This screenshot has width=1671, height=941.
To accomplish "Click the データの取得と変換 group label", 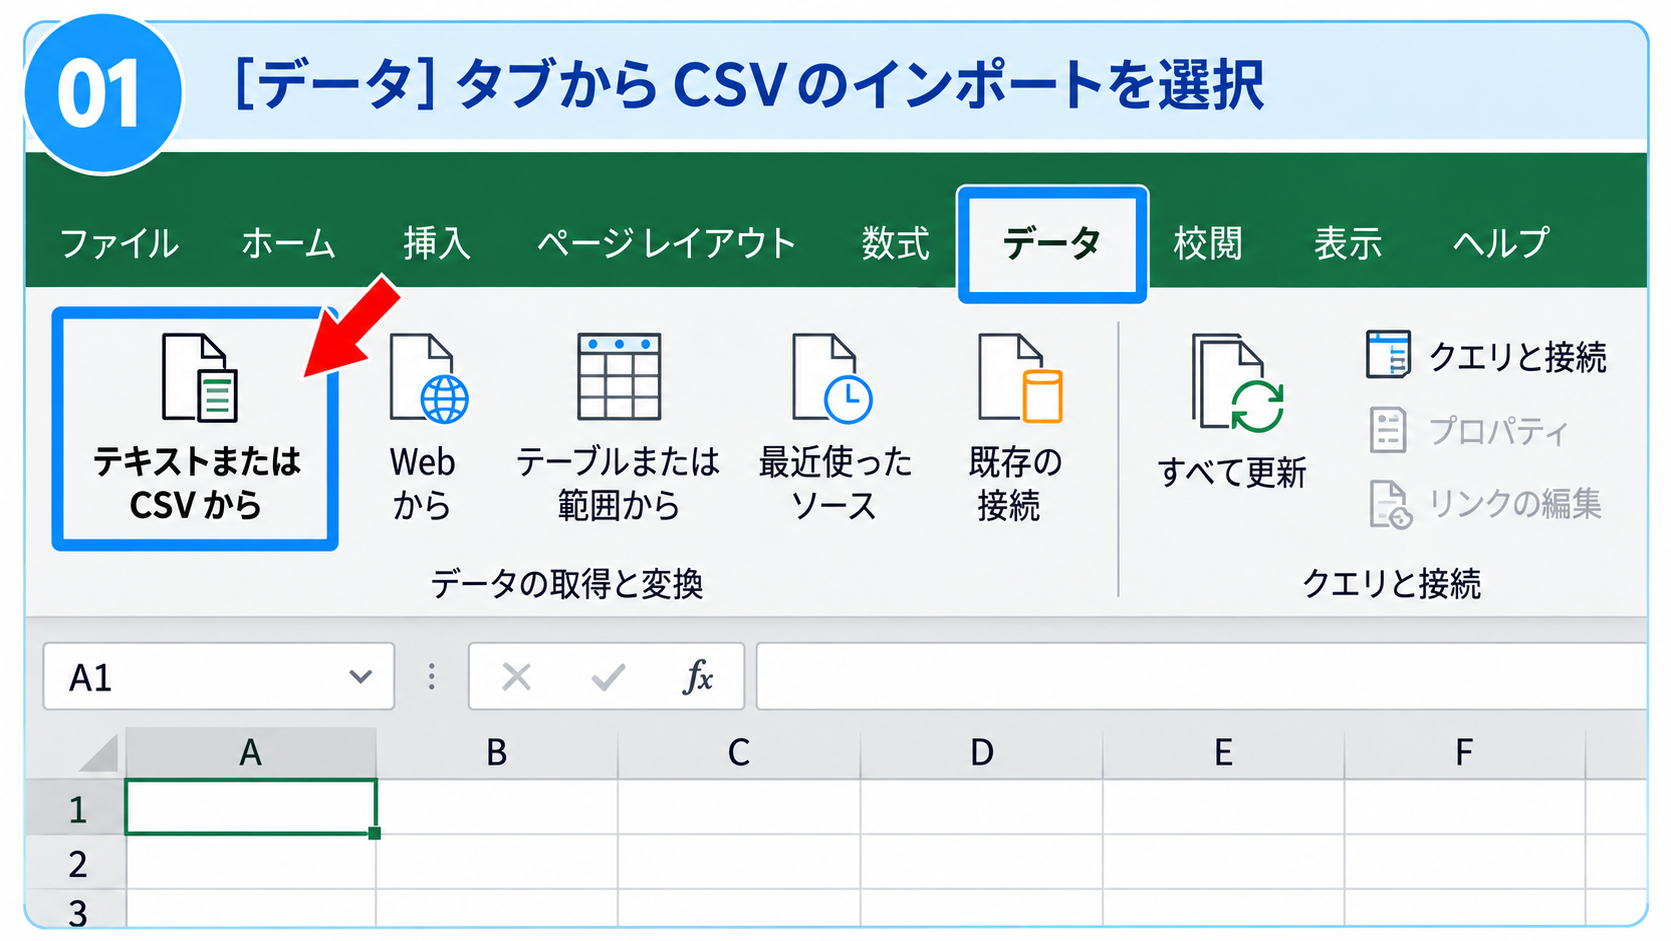I will pos(567,583).
